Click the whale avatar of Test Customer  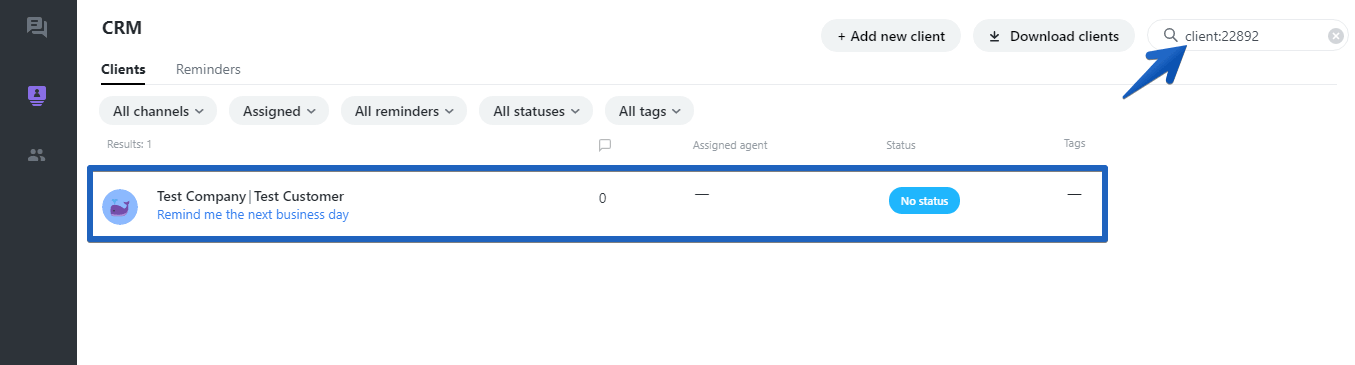pyautogui.click(x=120, y=207)
